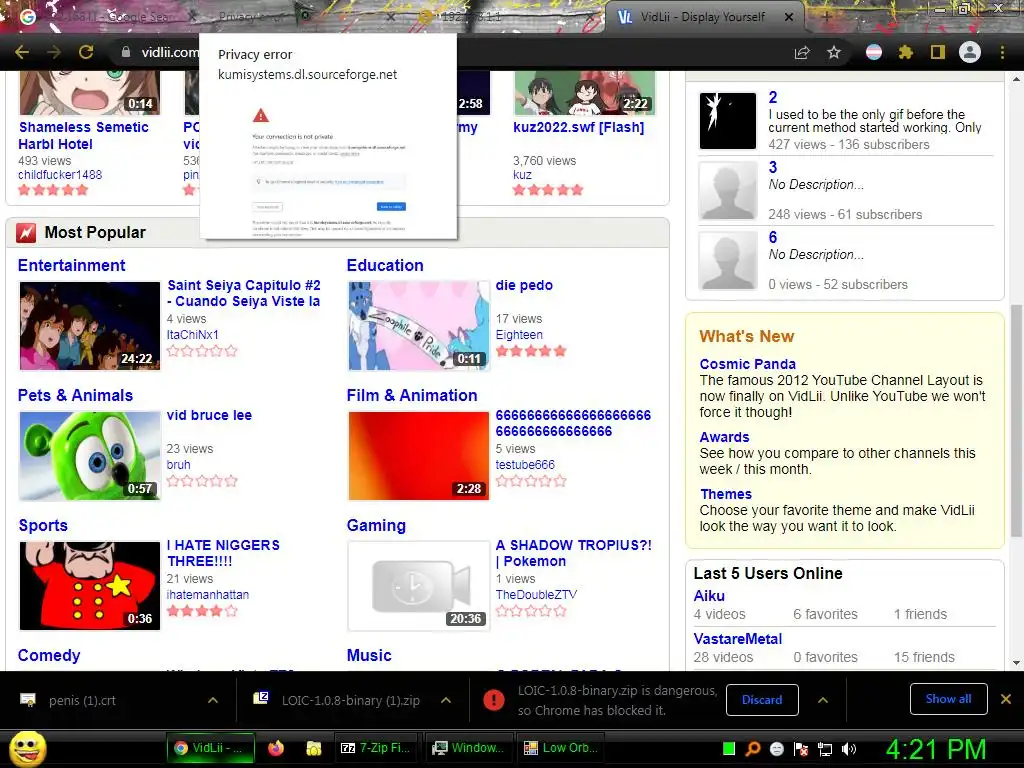Viewport: 1024px width, 768px height.
Task: Close the download bar with the X
Action: [1006, 699]
